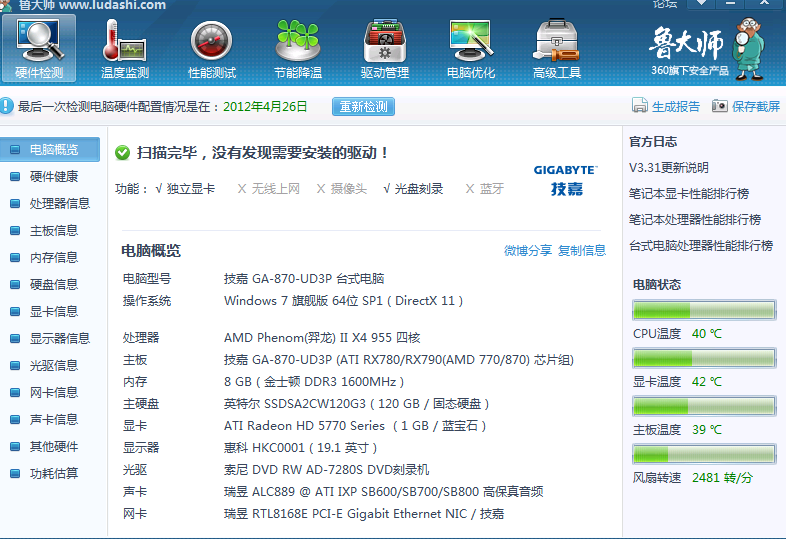Viewport: 786px width, 539px height.
Task: Click the 复制信息 copy info link
Action: click(581, 250)
